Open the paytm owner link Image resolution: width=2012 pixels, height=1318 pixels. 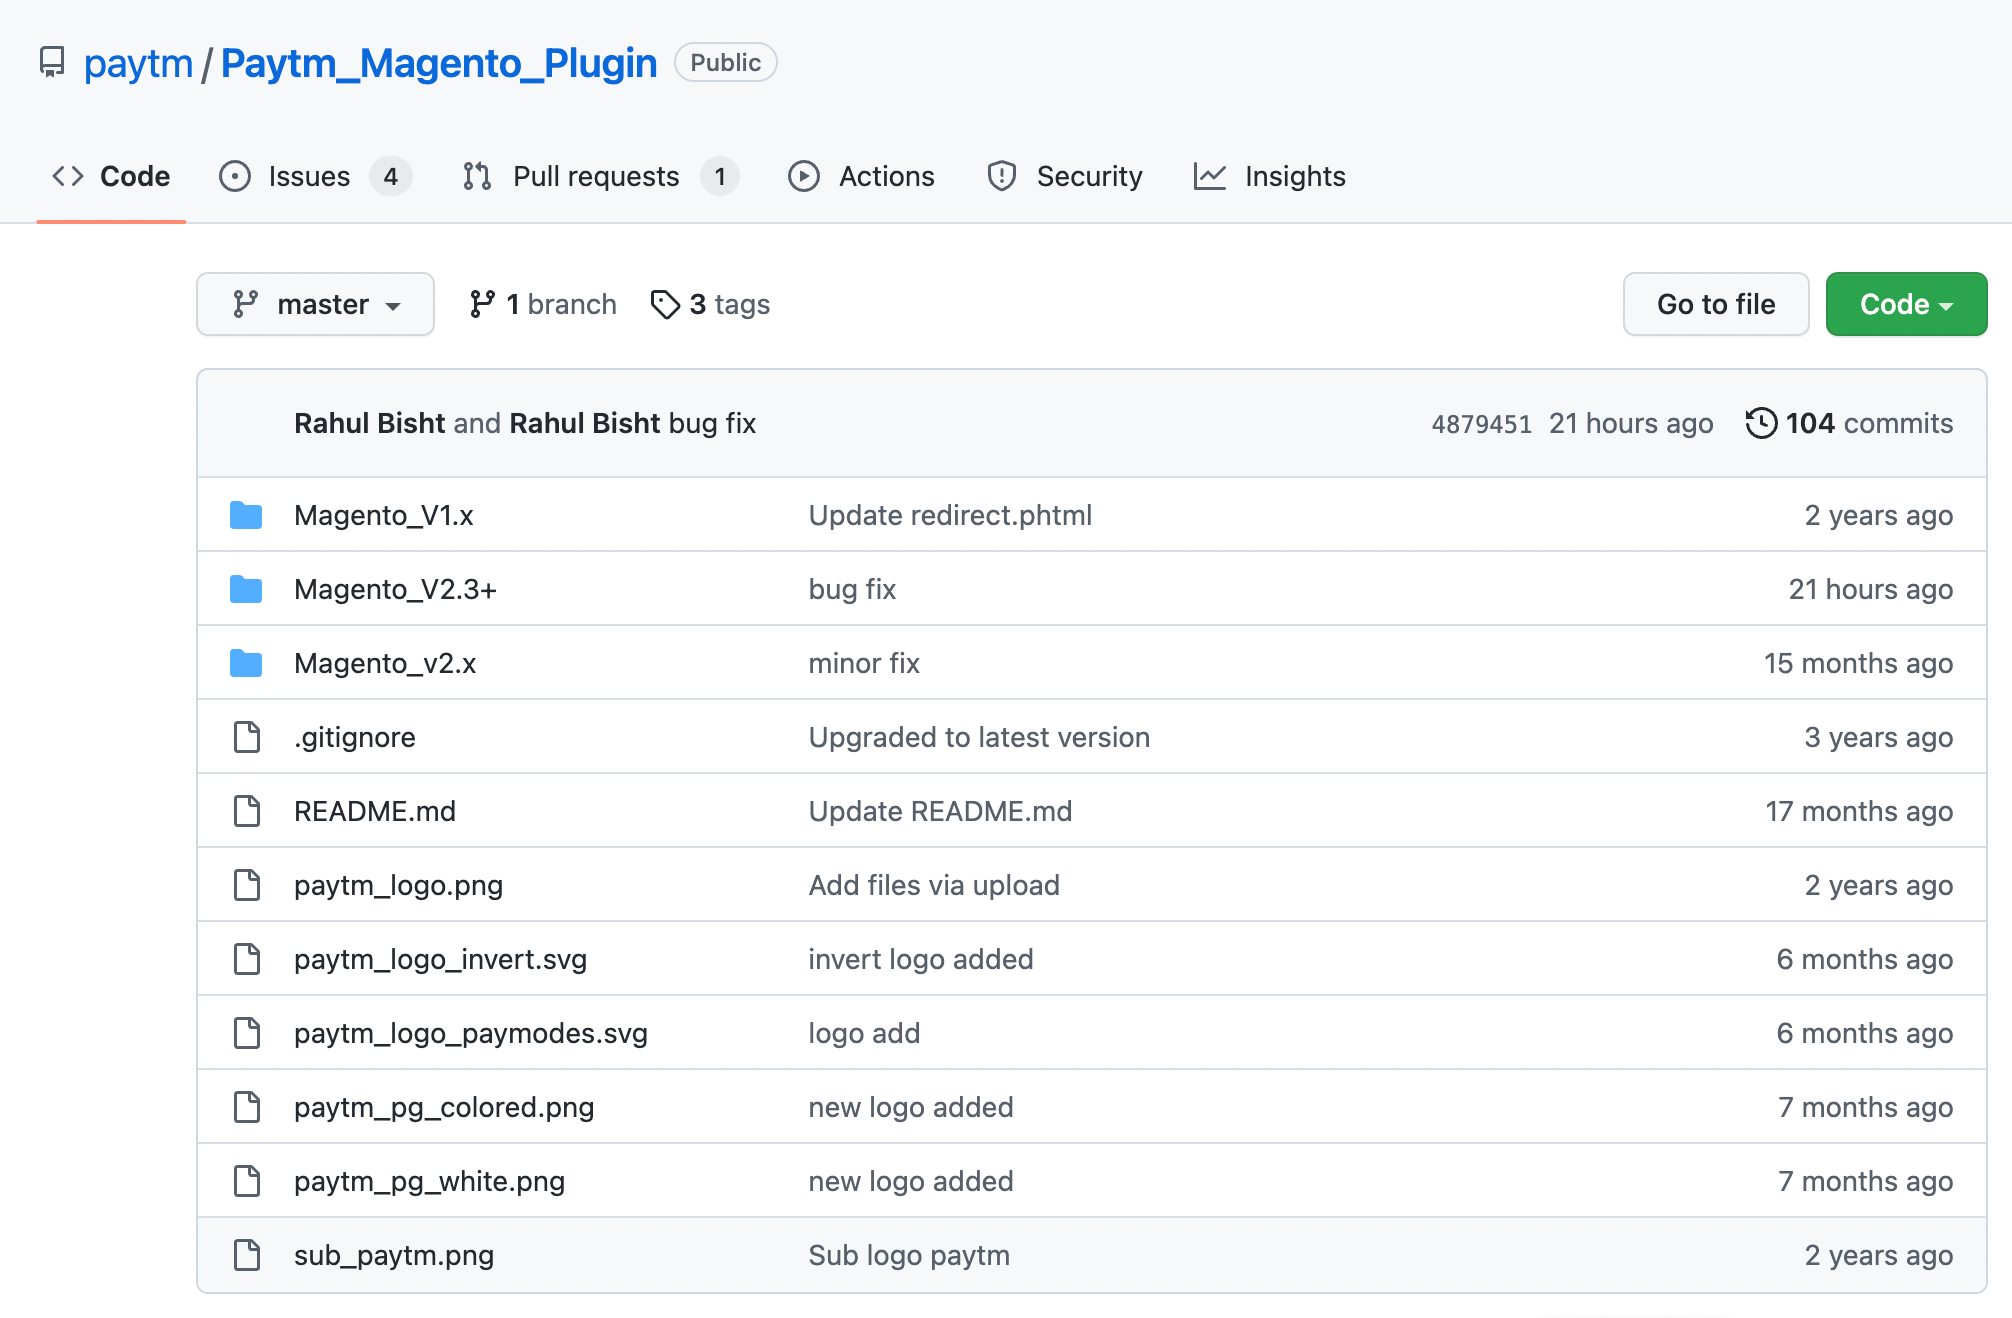pyautogui.click(x=138, y=63)
